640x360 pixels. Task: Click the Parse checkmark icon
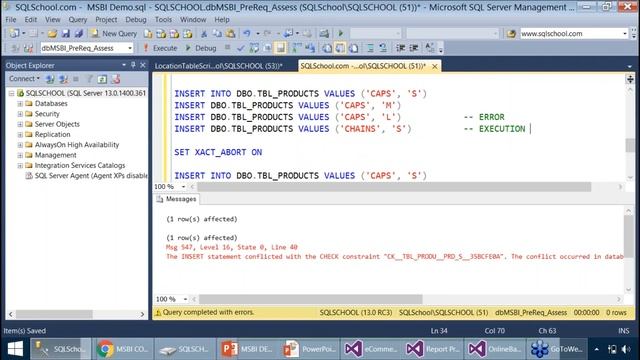pyautogui.click(x=241, y=48)
